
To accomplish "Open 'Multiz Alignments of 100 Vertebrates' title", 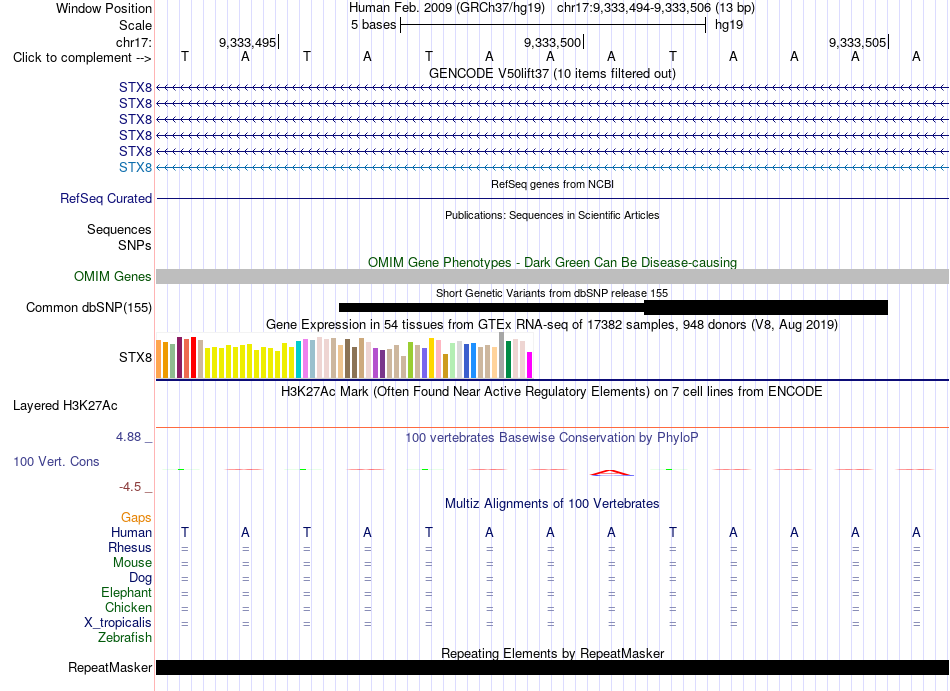I will pyautogui.click(x=552, y=504).
